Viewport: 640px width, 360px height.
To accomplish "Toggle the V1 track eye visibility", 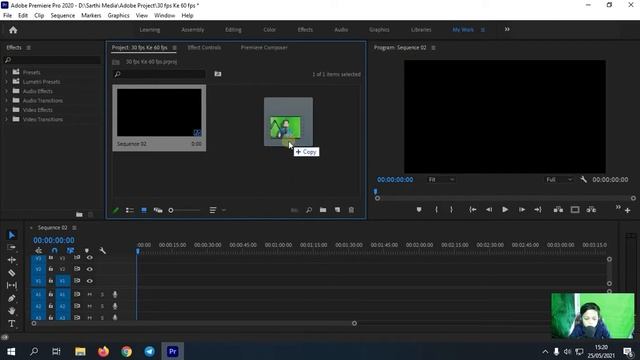I will click(90, 281).
